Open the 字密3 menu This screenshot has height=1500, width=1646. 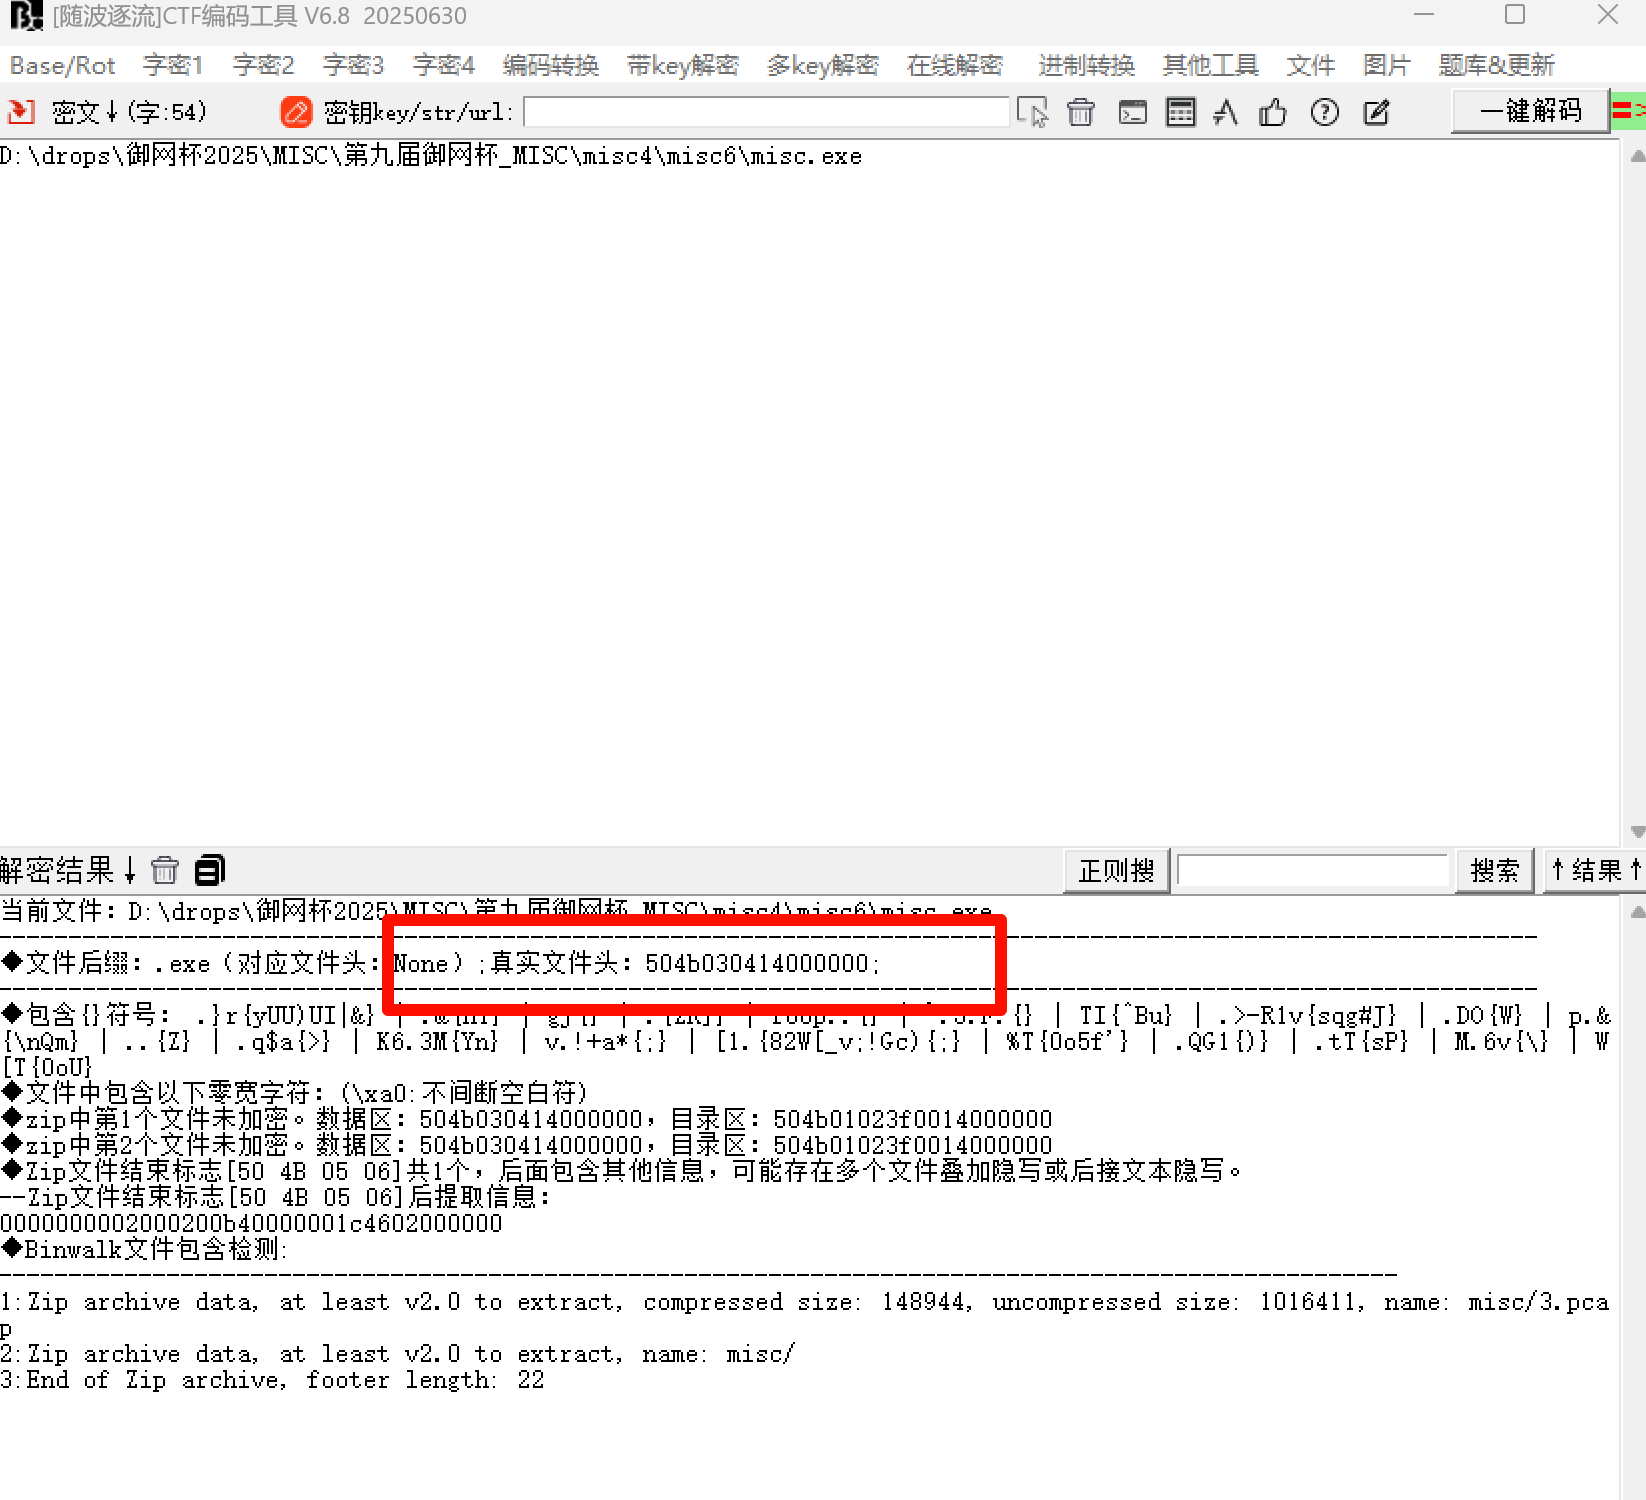tap(353, 66)
